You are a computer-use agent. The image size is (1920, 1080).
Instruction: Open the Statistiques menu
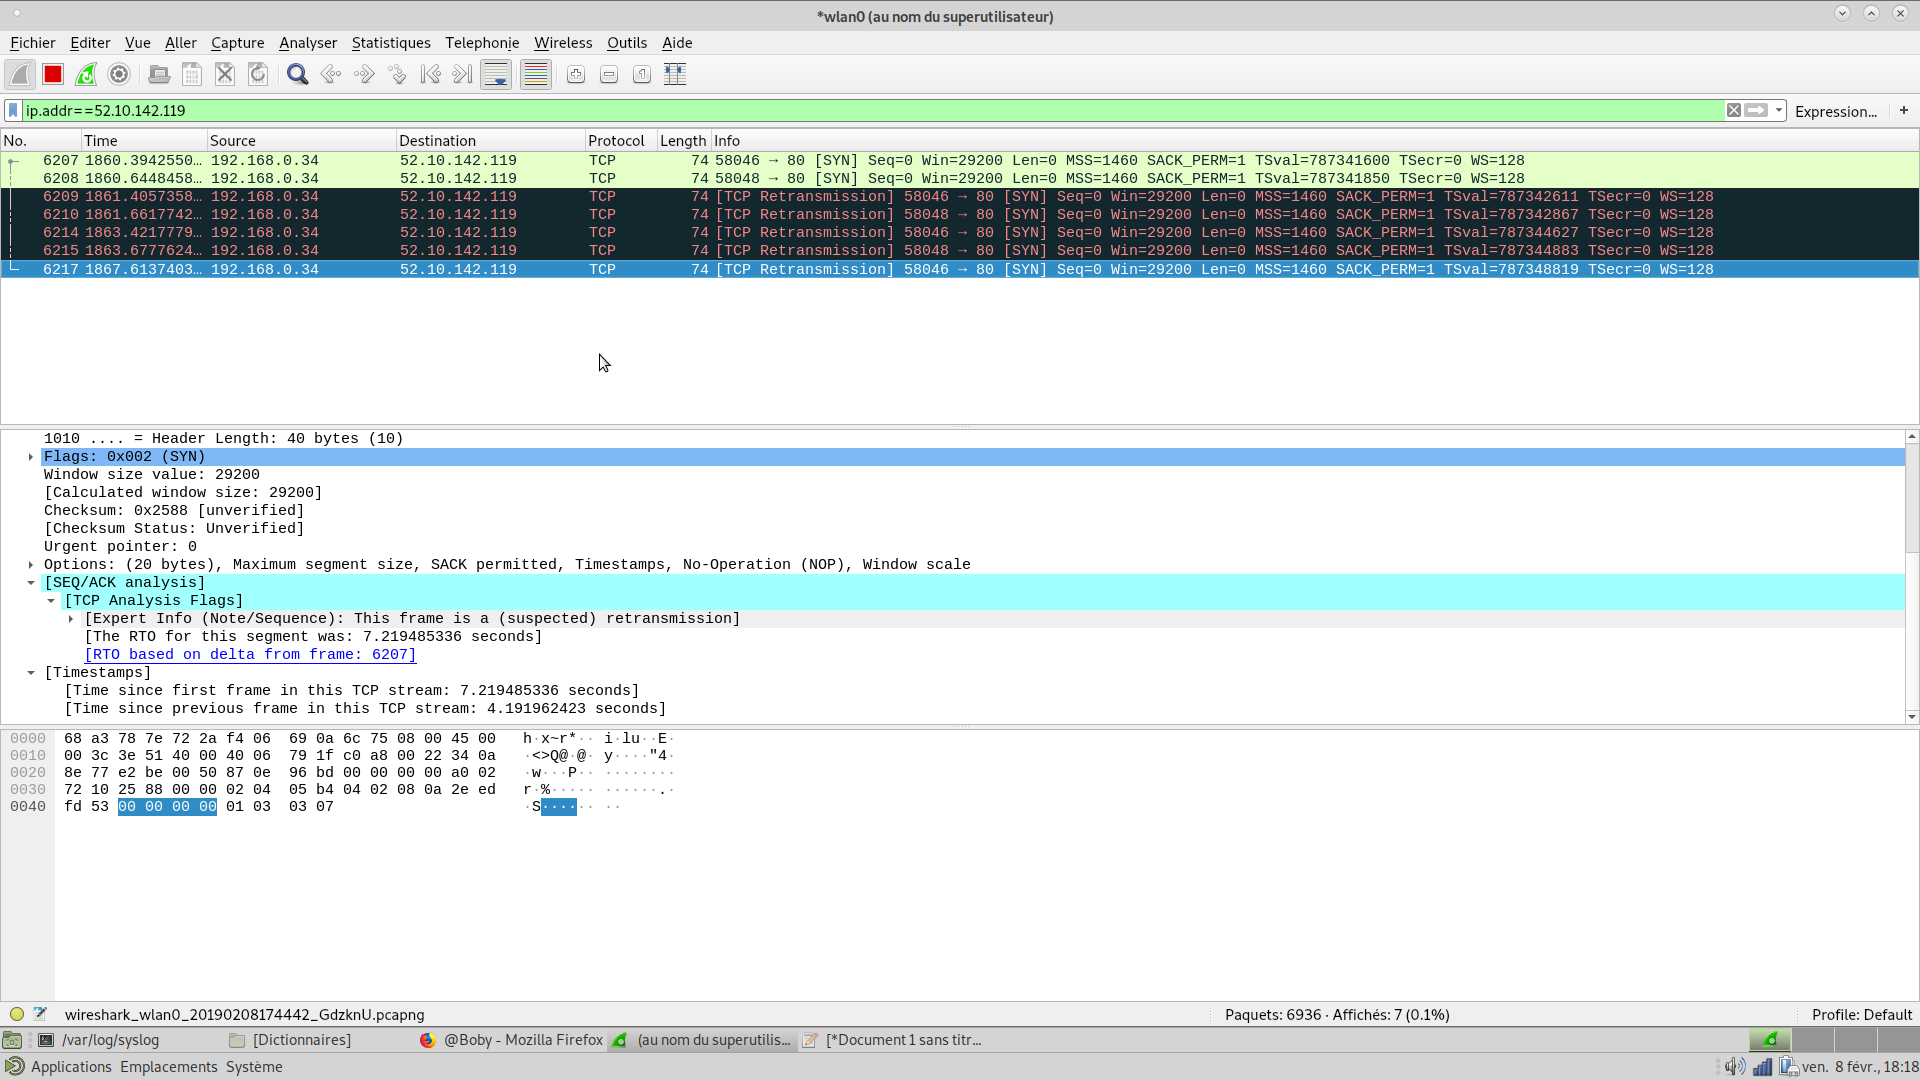[391, 42]
